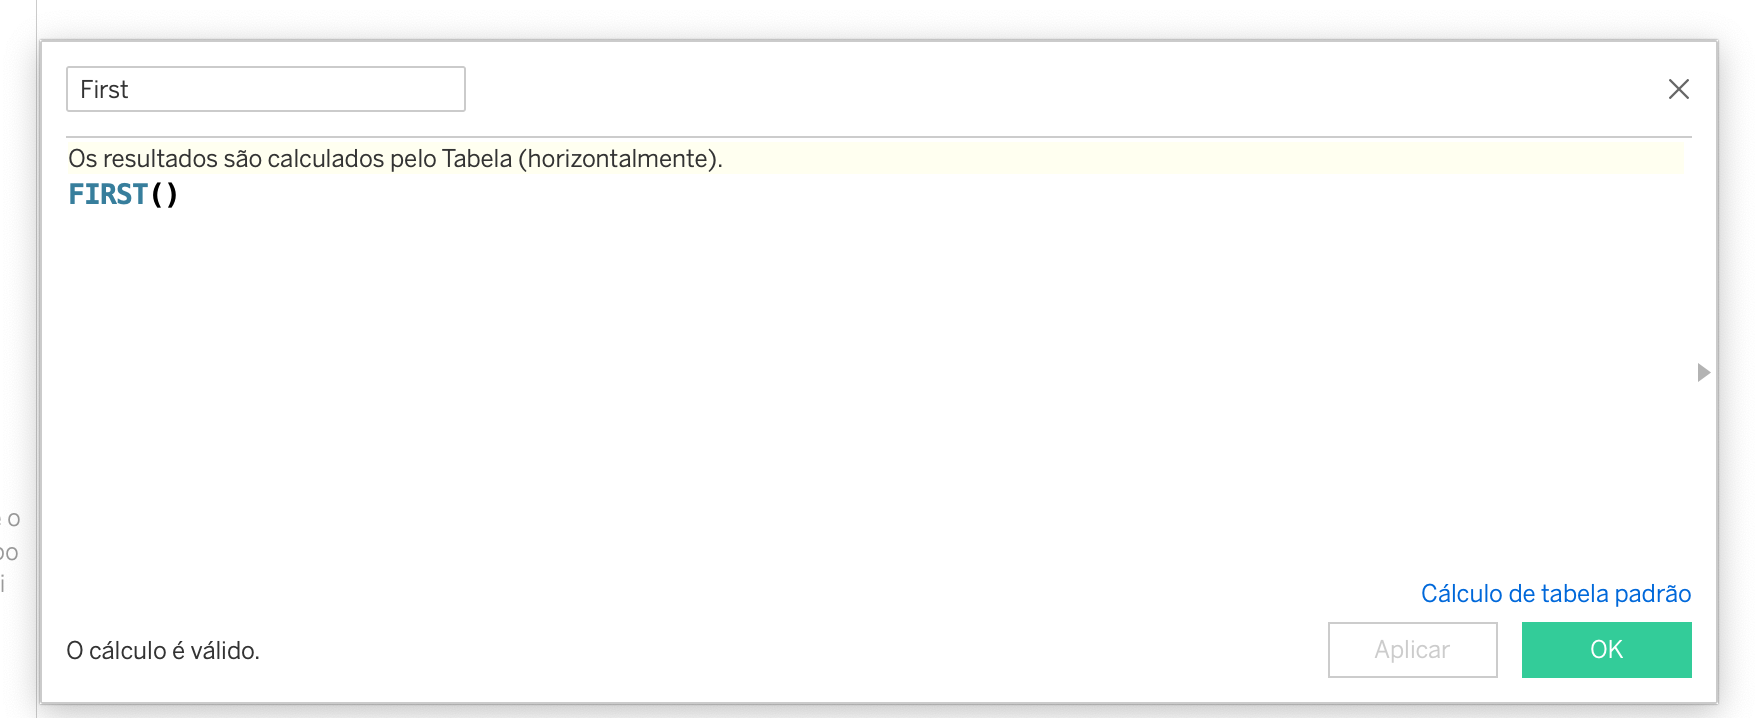Expand the functions reference panel arrow

click(1702, 373)
